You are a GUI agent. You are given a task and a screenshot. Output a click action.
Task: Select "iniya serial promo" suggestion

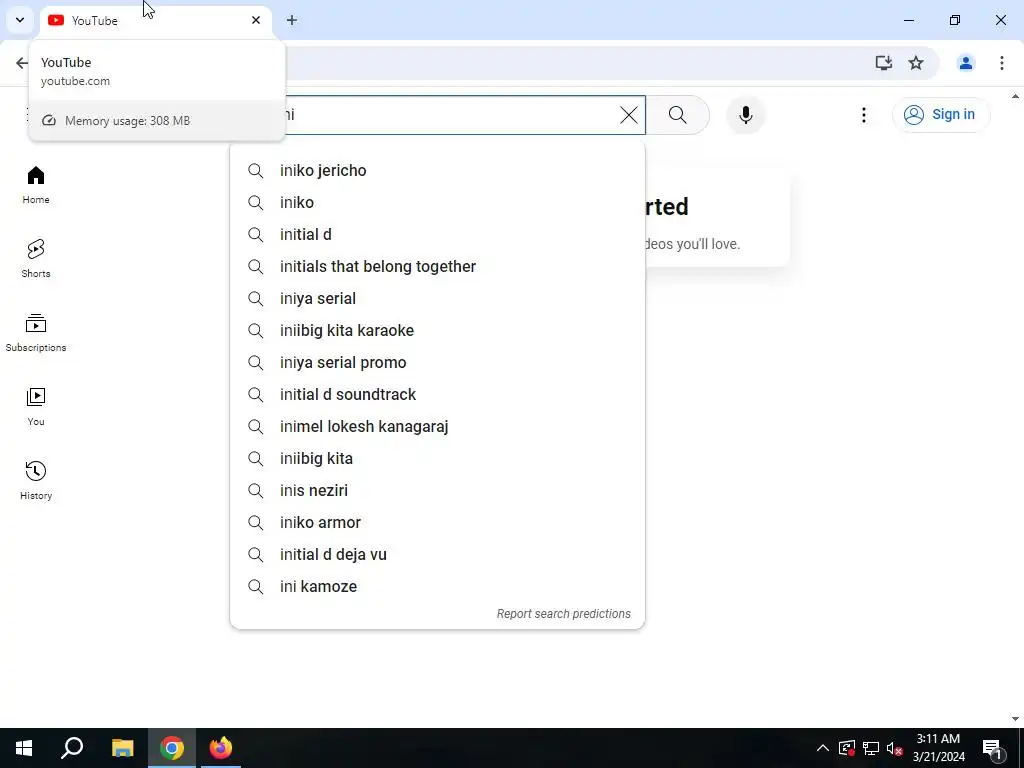coord(438,362)
